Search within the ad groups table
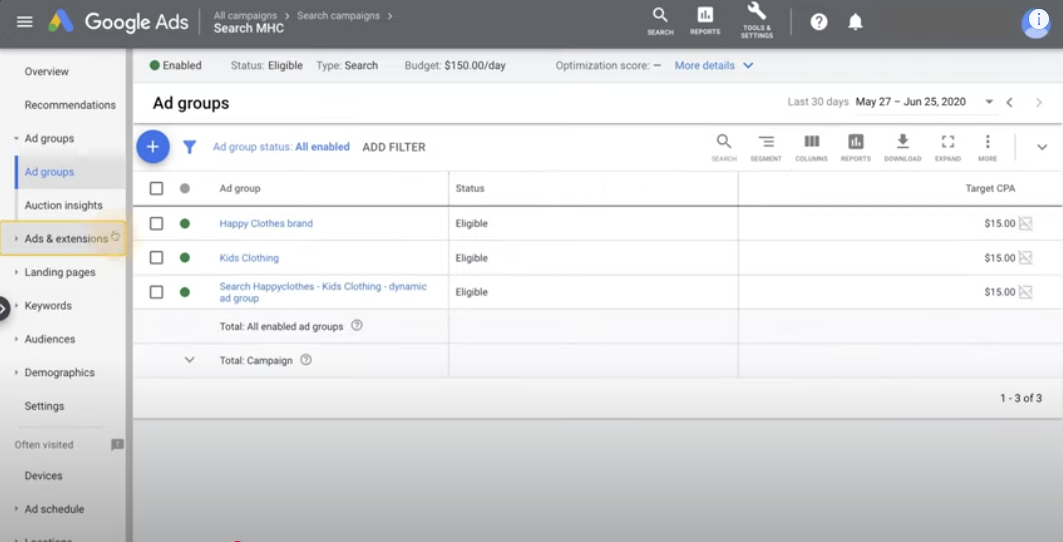The image size is (1063, 542). click(724, 147)
